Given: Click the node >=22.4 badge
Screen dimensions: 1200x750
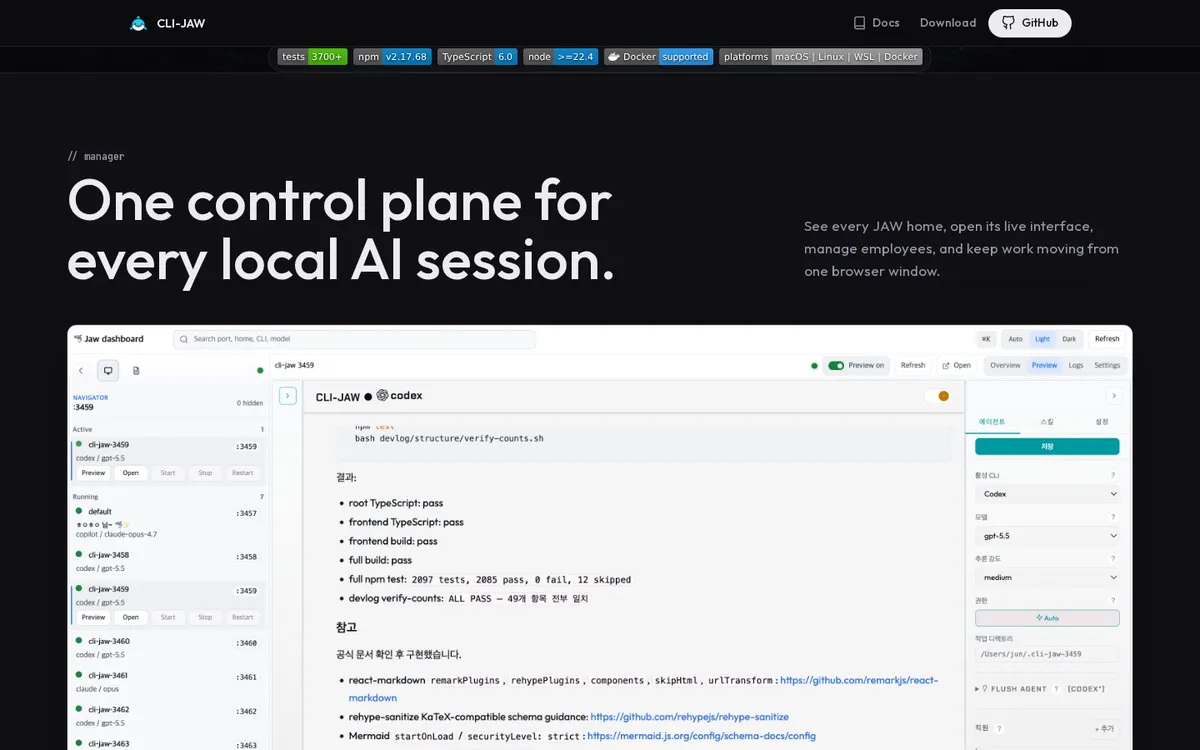Looking at the screenshot, I should 560,57.
